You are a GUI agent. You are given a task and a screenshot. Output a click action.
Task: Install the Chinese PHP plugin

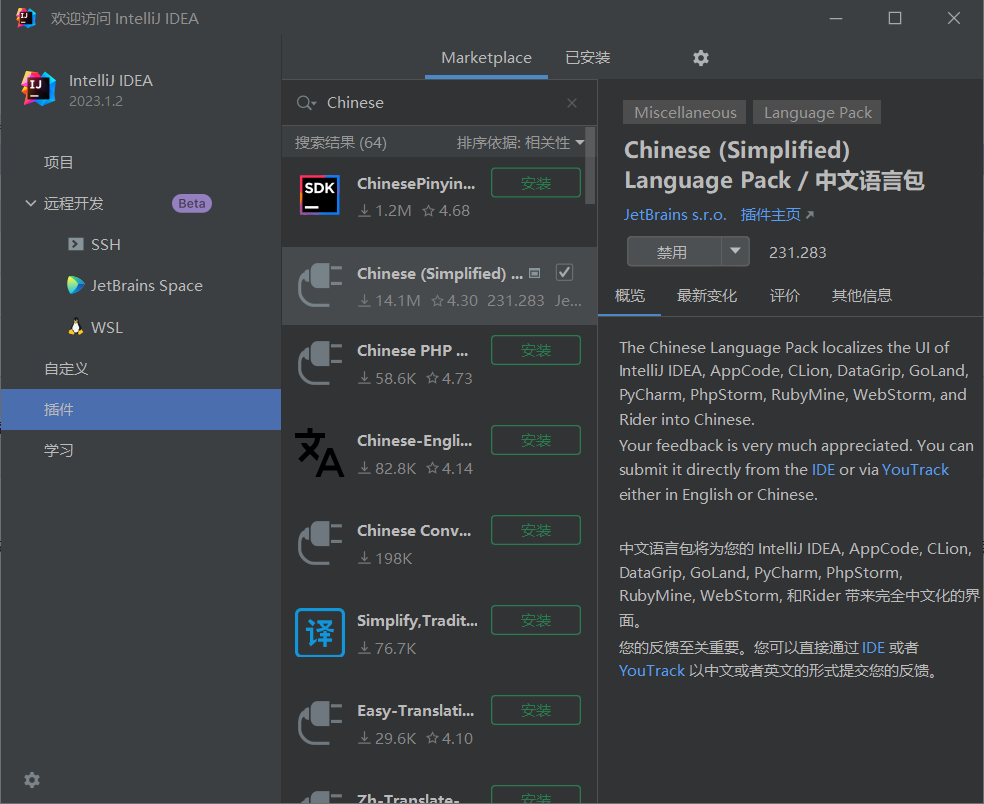(x=536, y=350)
